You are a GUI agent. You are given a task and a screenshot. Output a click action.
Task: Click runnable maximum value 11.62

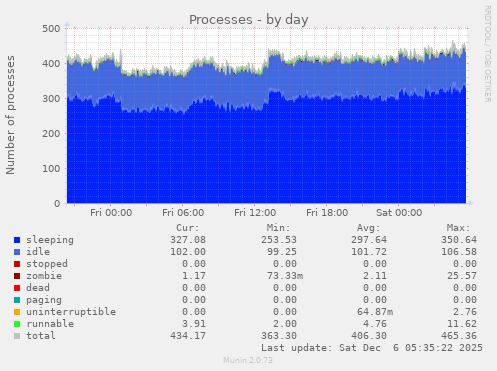pyautogui.click(x=462, y=324)
